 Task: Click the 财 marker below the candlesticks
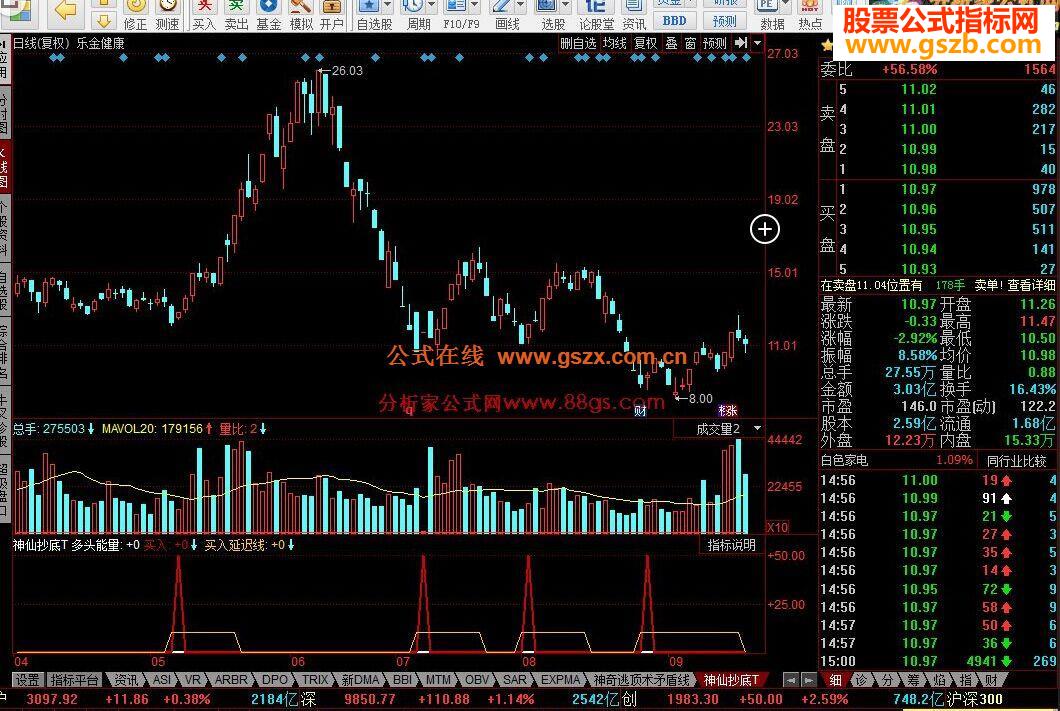[640, 410]
